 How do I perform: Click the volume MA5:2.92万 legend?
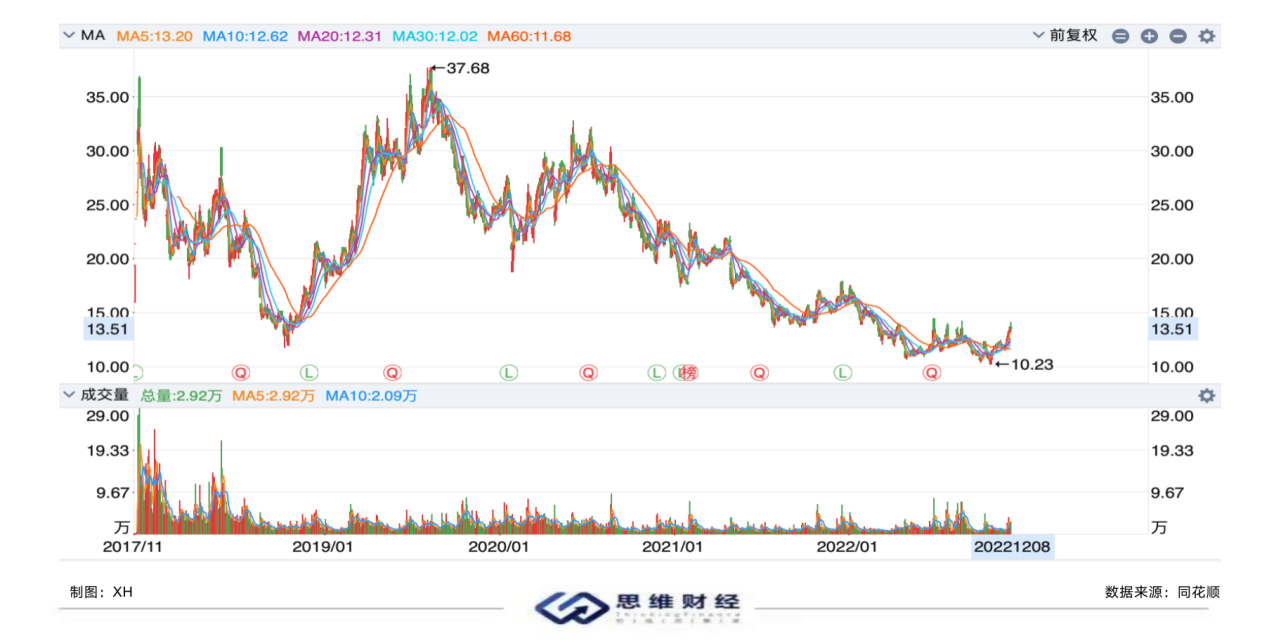tap(273, 396)
